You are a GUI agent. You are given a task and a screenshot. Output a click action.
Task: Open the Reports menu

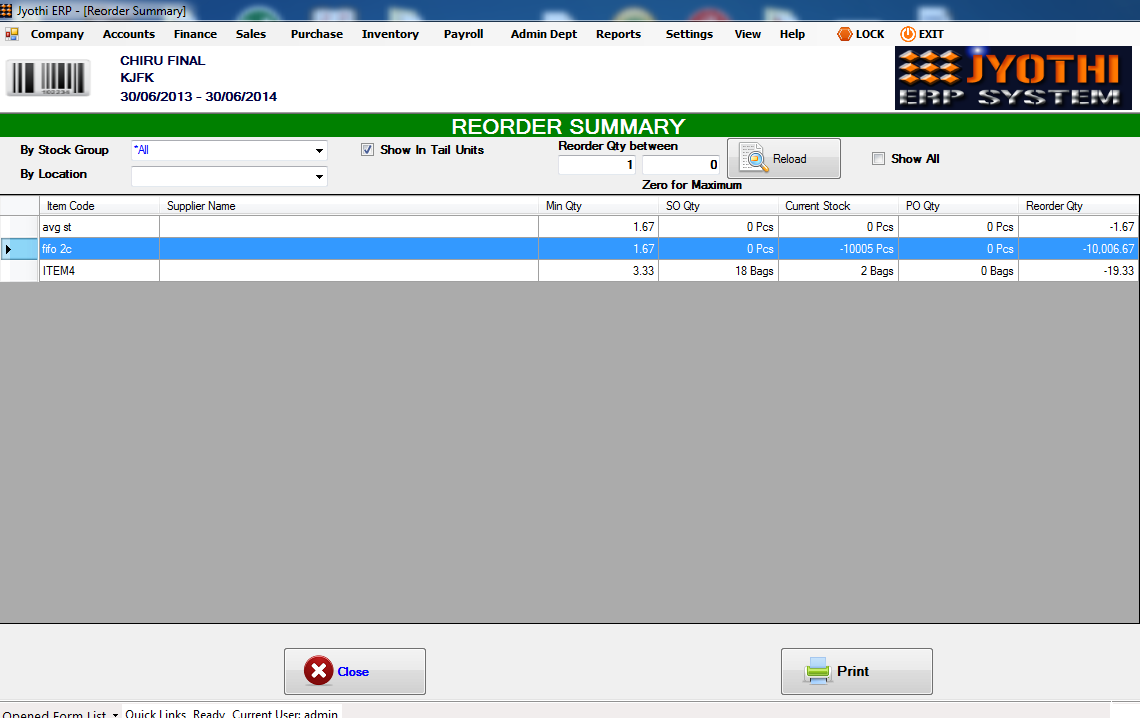(x=617, y=33)
